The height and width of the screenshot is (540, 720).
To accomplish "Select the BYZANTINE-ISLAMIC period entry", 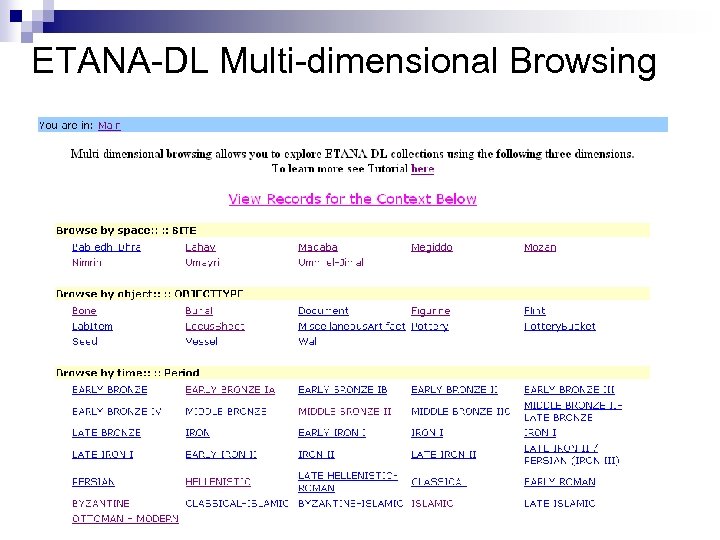I will click(350, 503).
